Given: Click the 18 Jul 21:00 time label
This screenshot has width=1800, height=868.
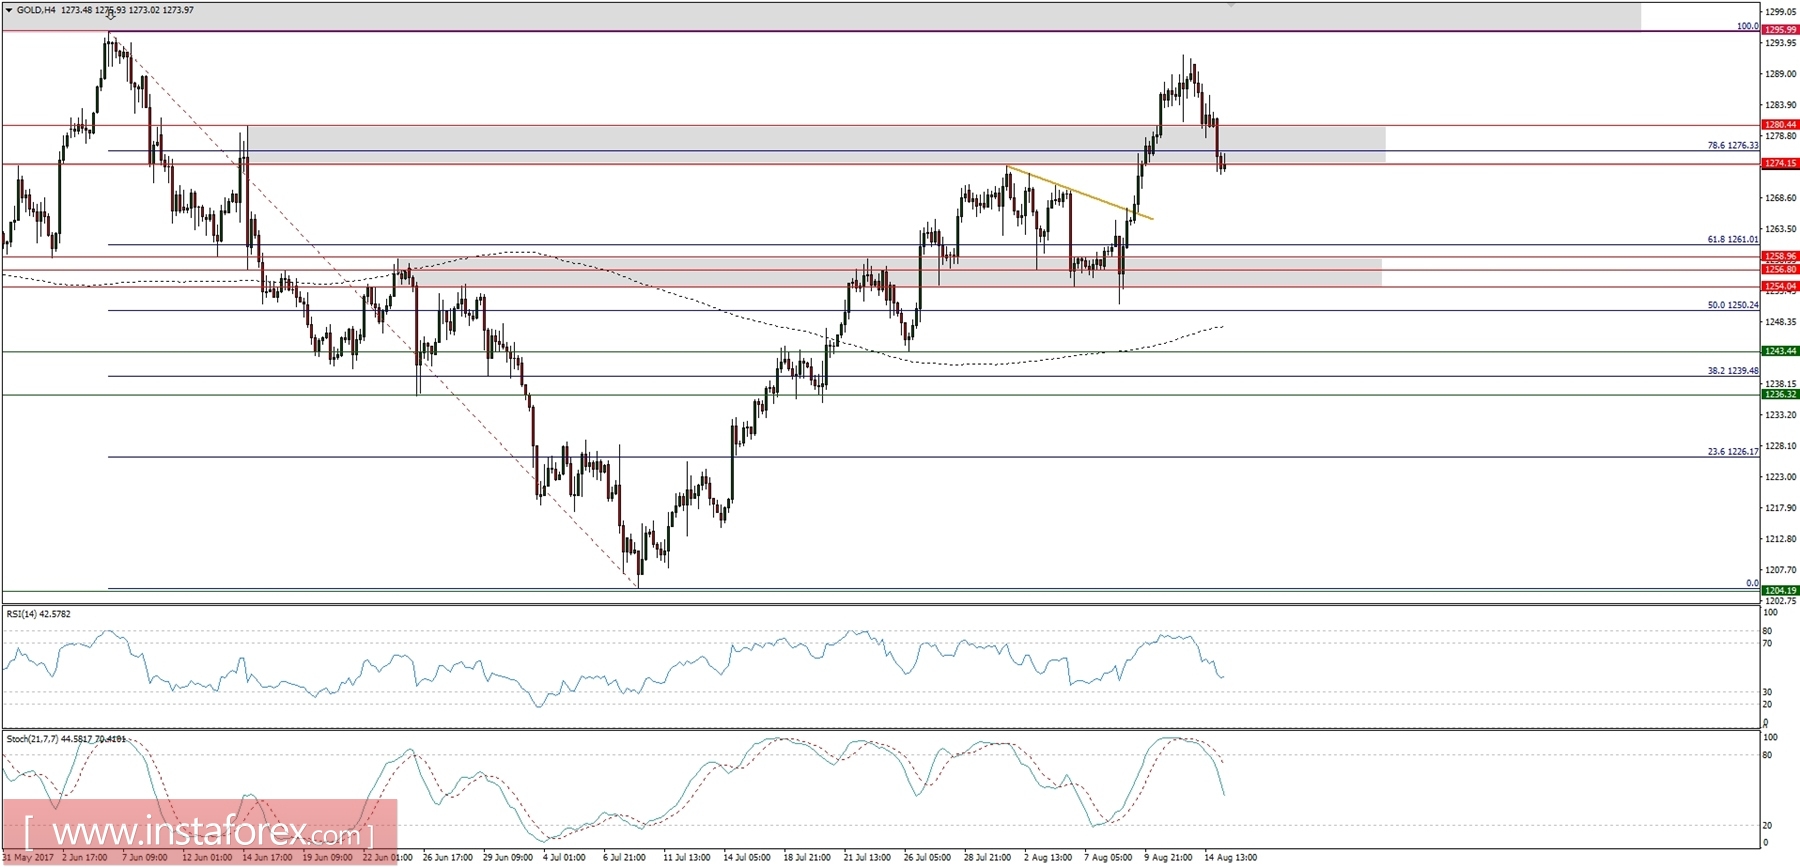Looking at the screenshot, I should pos(807,857).
